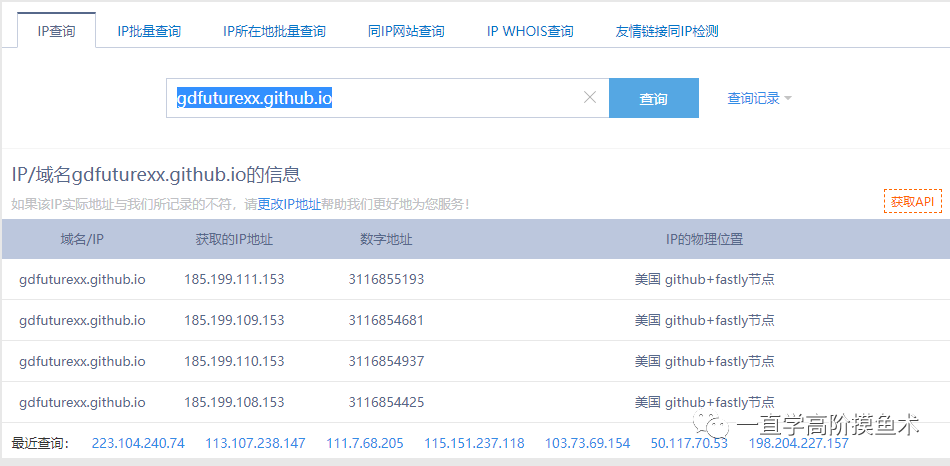Switch to the 同IP网站查询 tab
The height and width of the screenshot is (466, 950).
406,32
